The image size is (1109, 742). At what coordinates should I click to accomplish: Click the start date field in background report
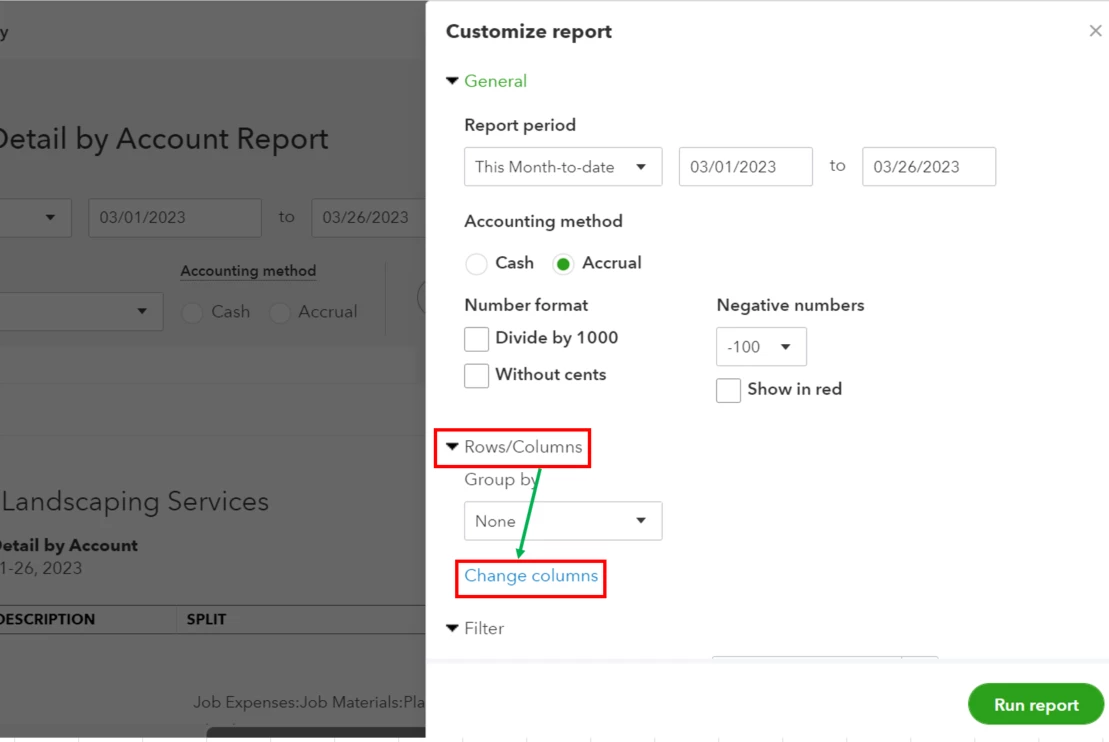175,217
